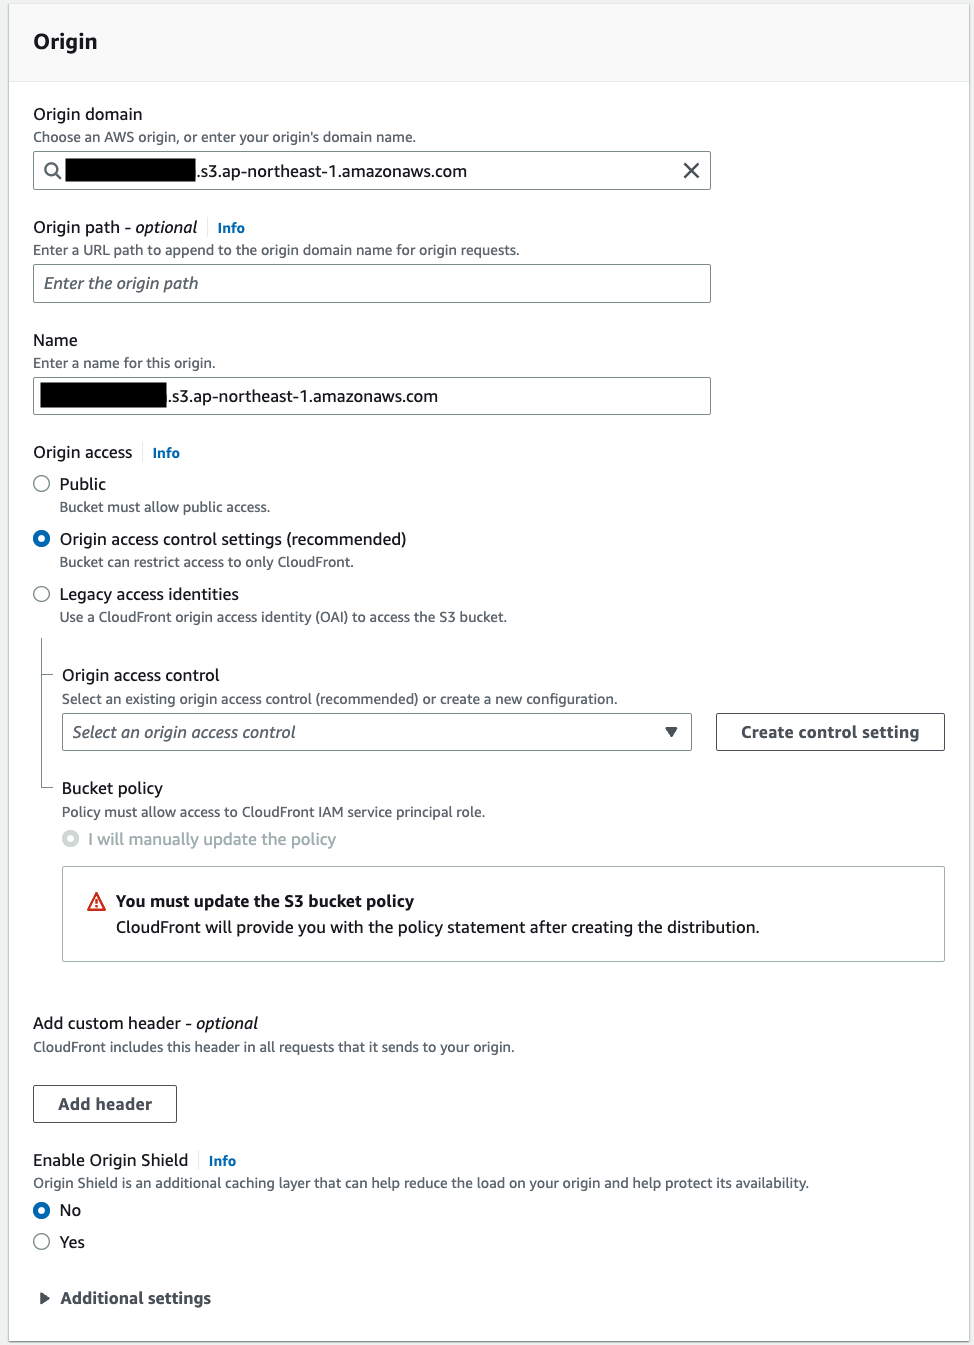Select the Public origin access option
This screenshot has height=1345, width=974.
tap(42, 484)
